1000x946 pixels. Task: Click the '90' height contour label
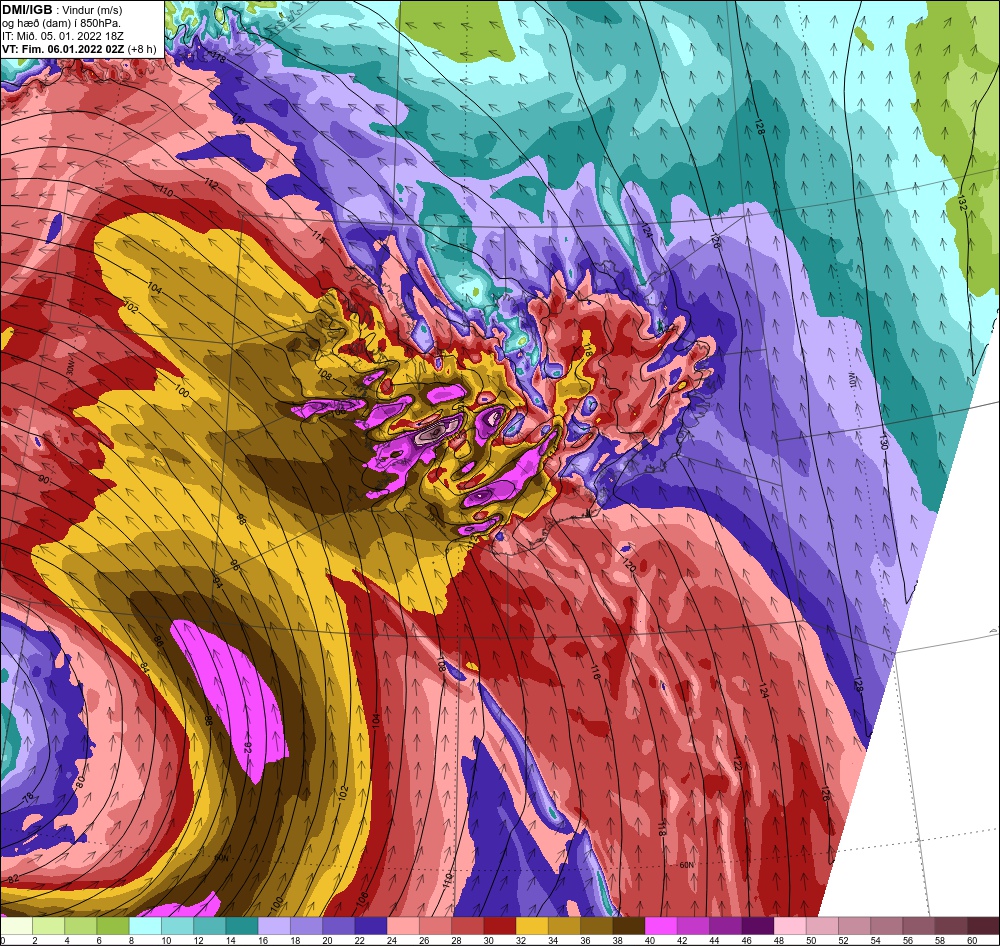click(x=44, y=480)
